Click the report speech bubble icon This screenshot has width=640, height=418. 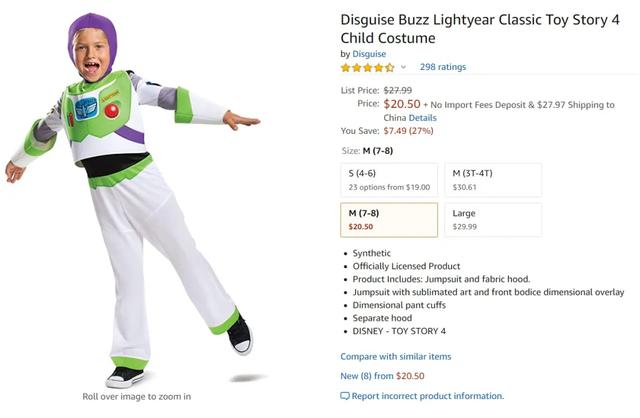coord(345,396)
